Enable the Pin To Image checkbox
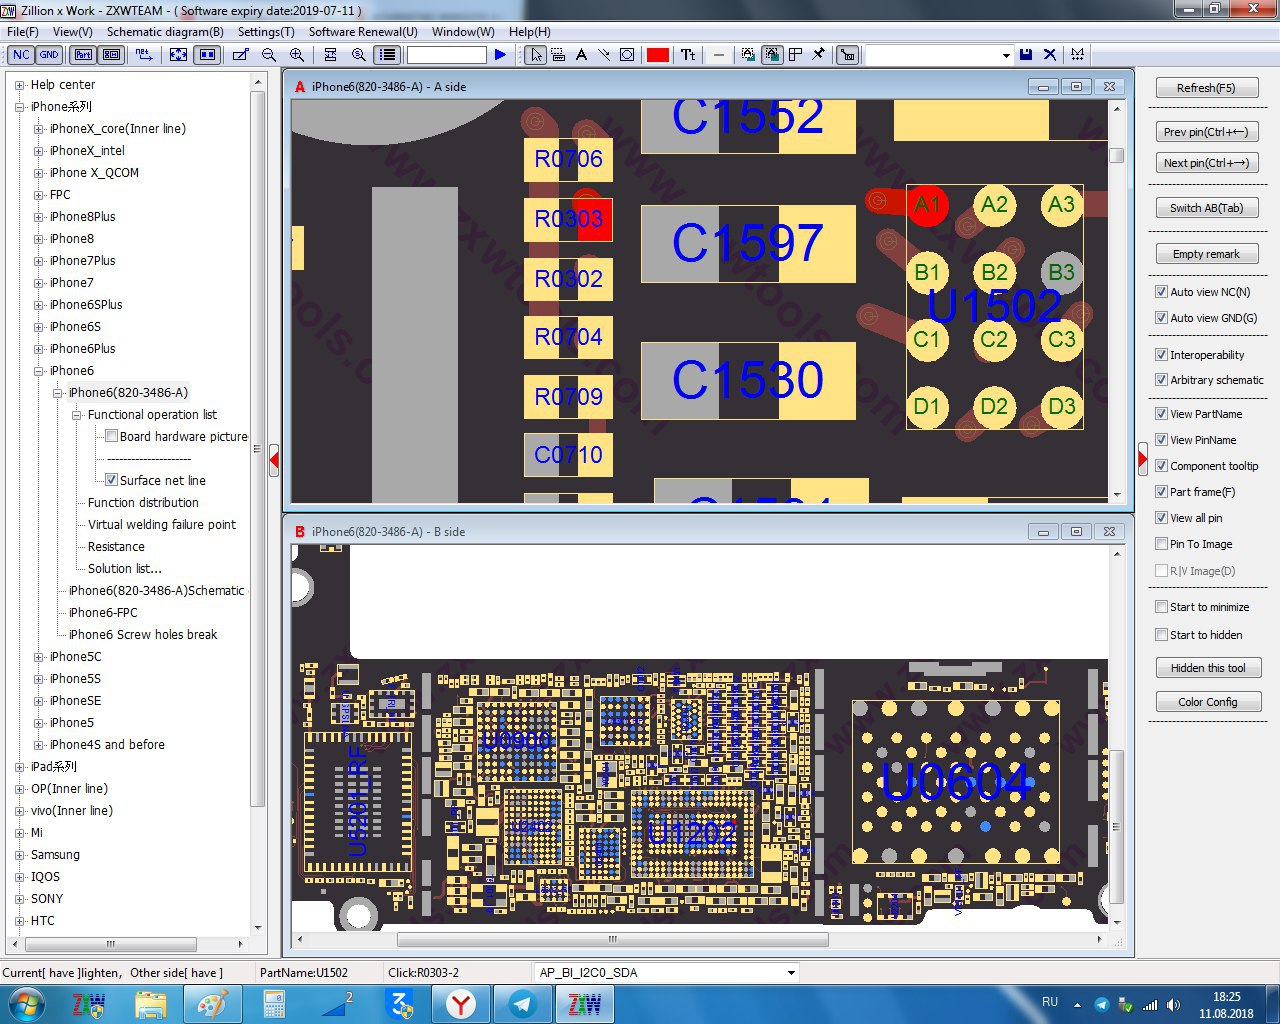This screenshot has width=1280, height=1024. 1161,544
